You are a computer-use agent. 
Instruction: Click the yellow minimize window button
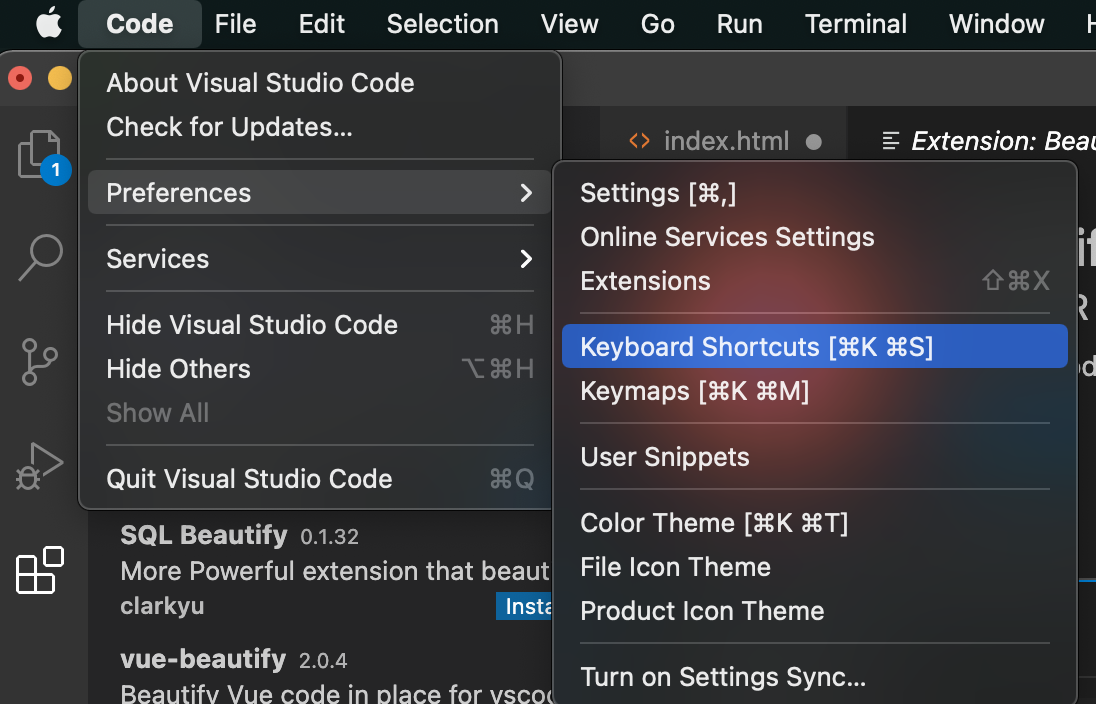click(x=59, y=78)
